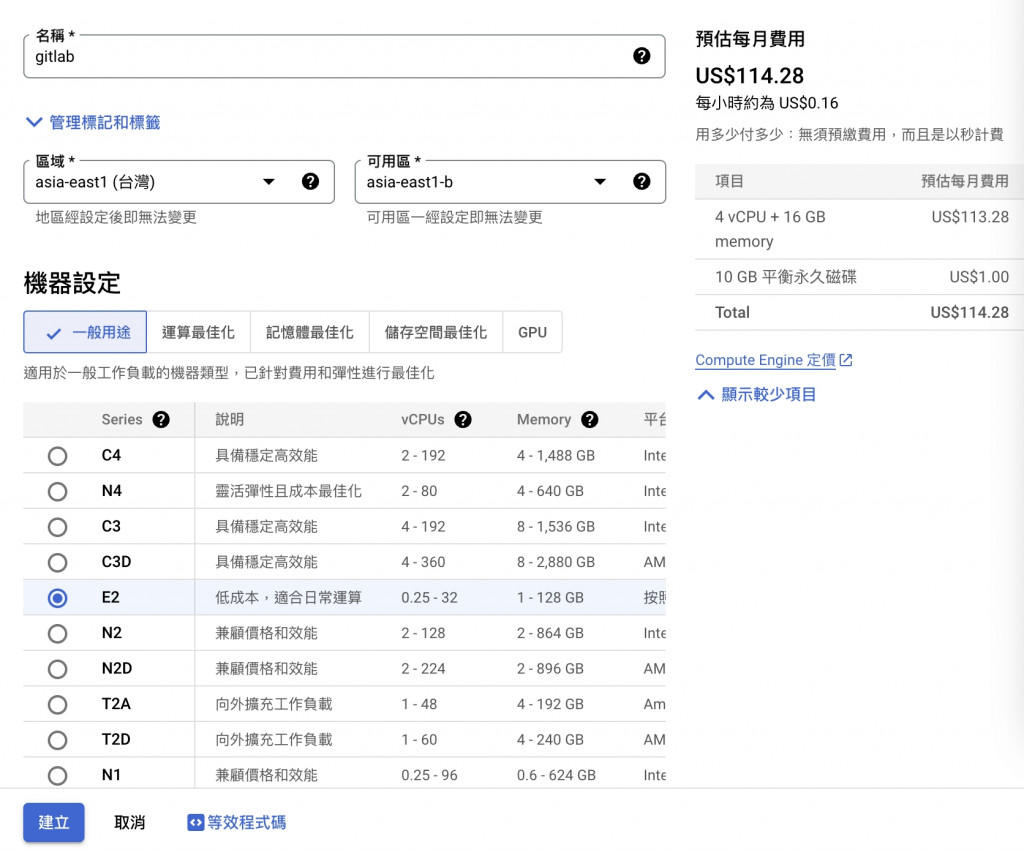Switch to the 儲存空間最佳化 tab
The width and height of the screenshot is (1024, 850).
click(436, 332)
